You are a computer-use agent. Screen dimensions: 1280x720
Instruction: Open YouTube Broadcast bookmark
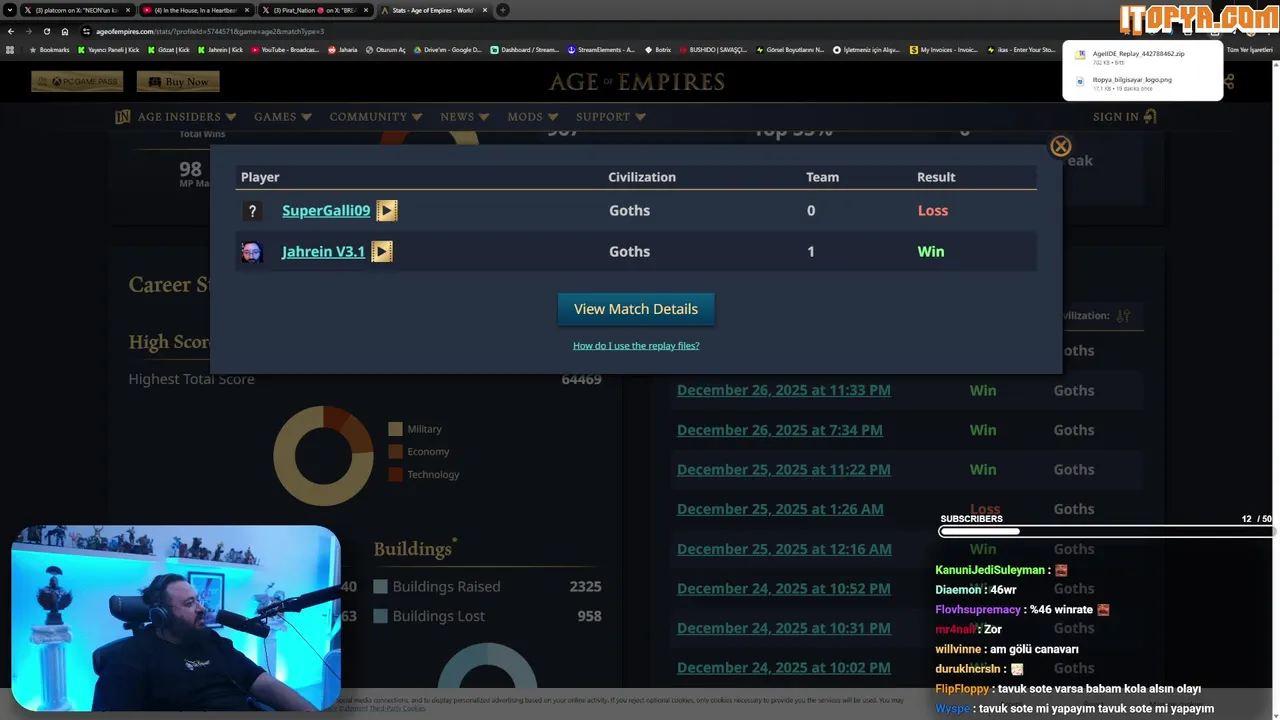click(x=285, y=49)
